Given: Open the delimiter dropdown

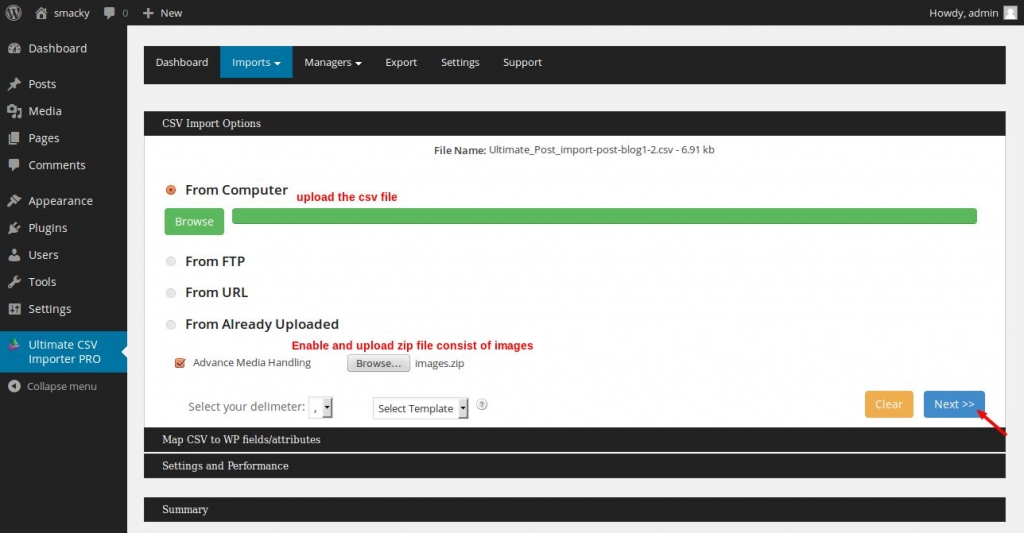Looking at the screenshot, I should pyautogui.click(x=321, y=407).
